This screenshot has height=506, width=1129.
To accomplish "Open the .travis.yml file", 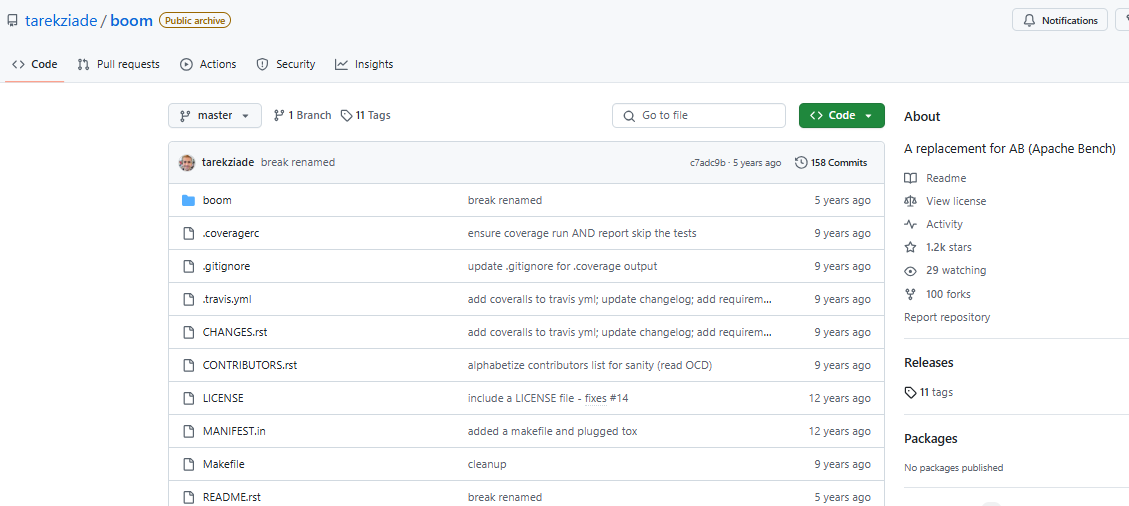I will pos(227,299).
